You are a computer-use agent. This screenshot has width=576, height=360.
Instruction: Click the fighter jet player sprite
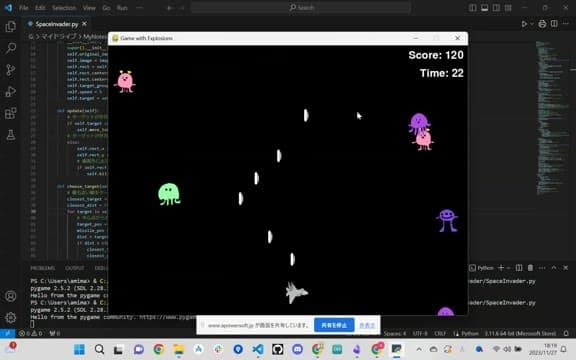(296, 292)
